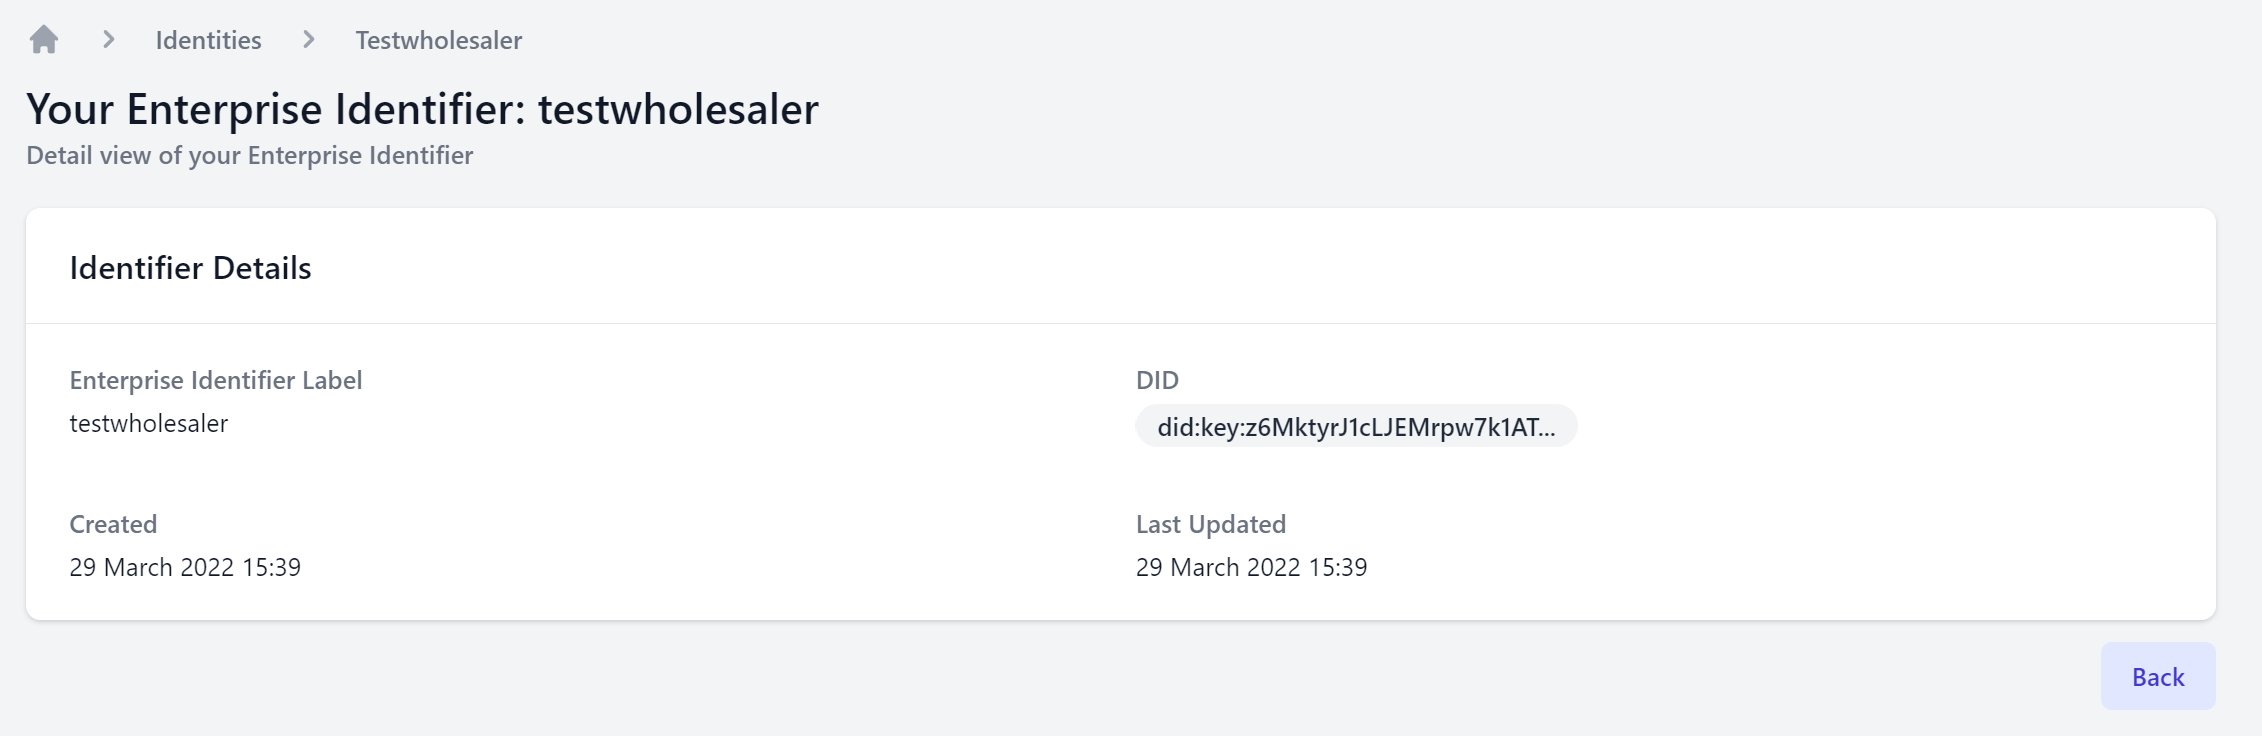The image size is (2262, 736).
Task: Navigate back using Back
Action: tap(2156, 676)
